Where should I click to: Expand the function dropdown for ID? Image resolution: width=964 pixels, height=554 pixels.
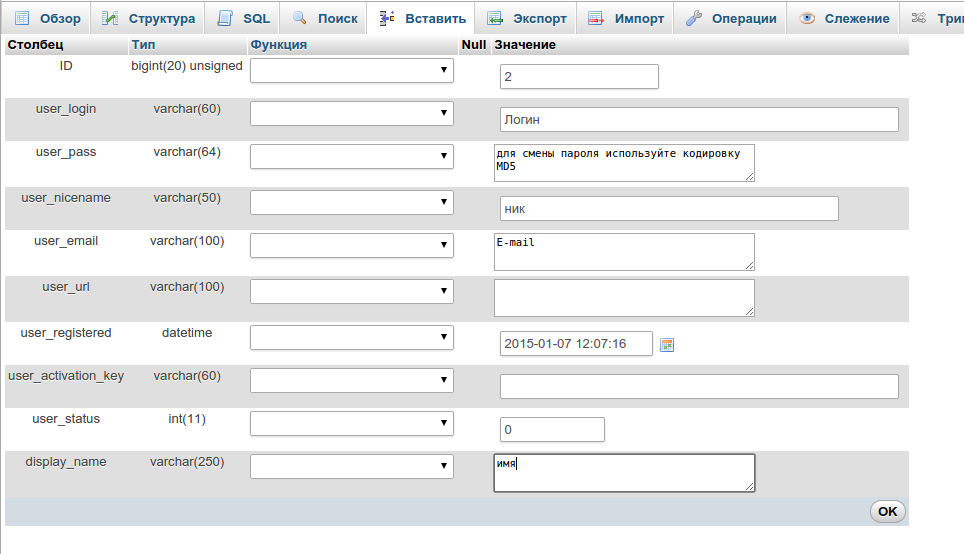point(352,70)
